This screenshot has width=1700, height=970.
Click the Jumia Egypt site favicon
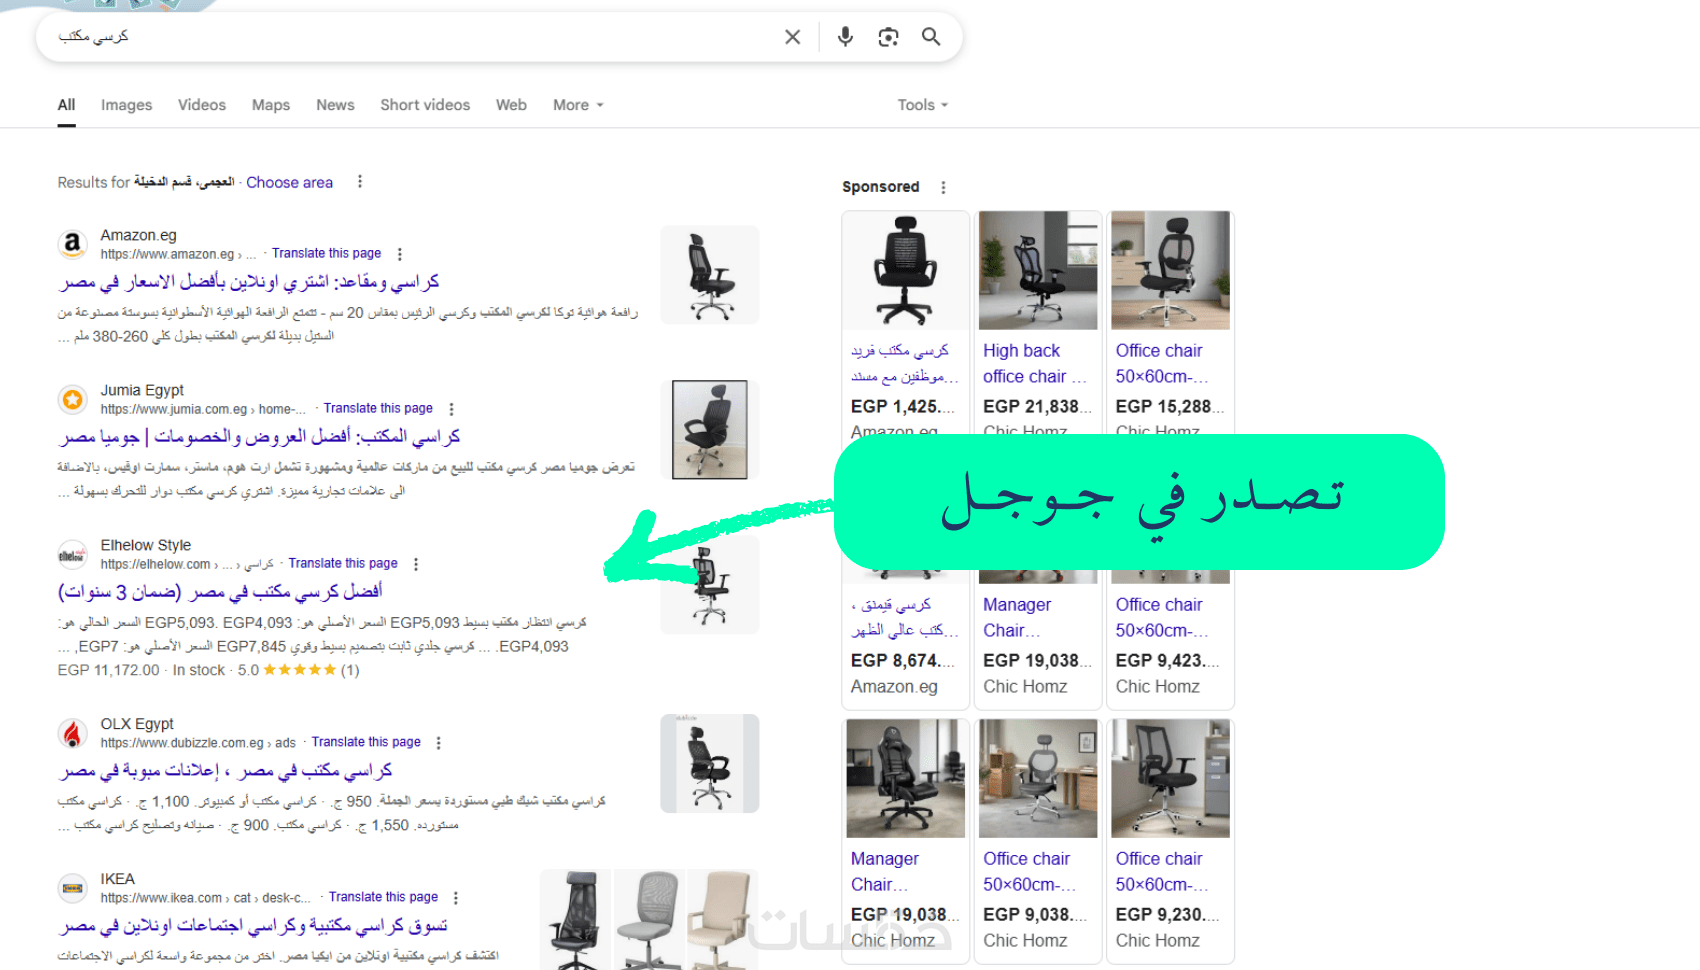pos(72,399)
